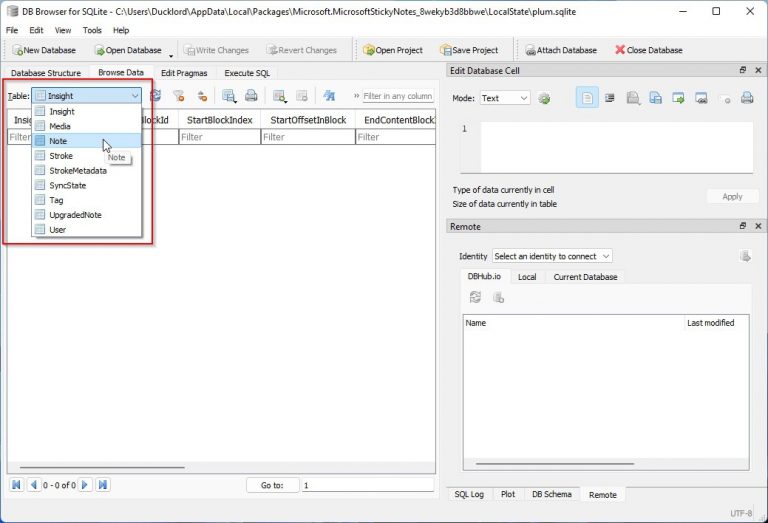Float the Edit Database Cell panel
The image size is (768, 523).
pos(743,70)
